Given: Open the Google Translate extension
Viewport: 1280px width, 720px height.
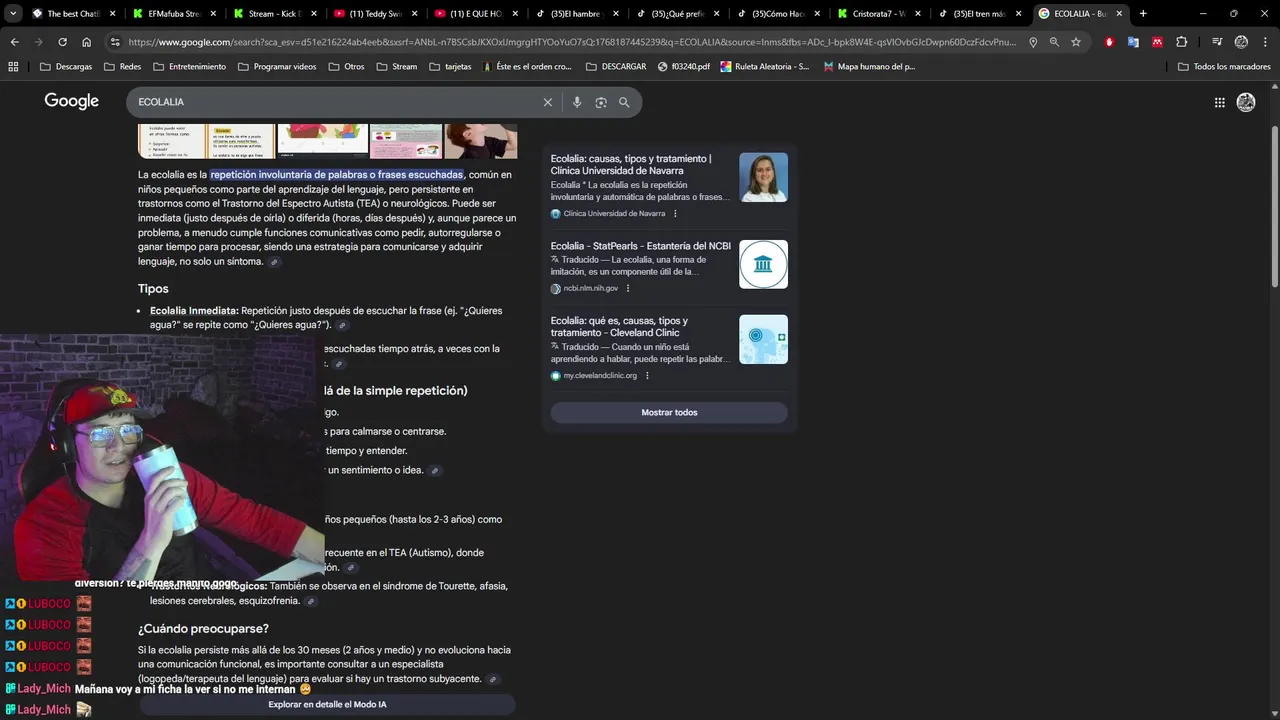Looking at the screenshot, I should pyautogui.click(x=1133, y=42).
